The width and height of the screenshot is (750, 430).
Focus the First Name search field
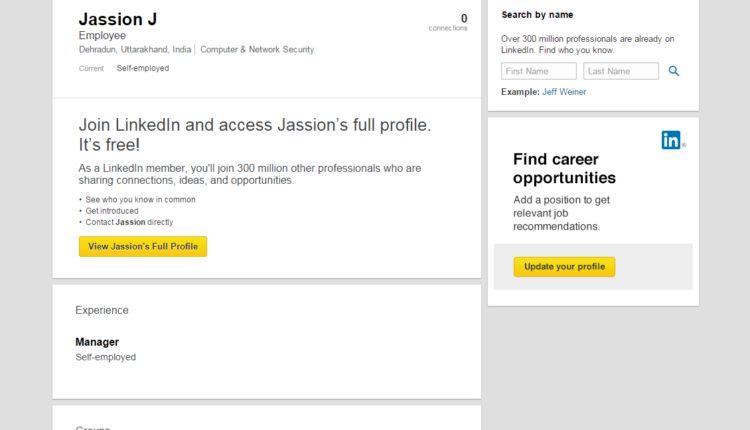pos(539,71)
